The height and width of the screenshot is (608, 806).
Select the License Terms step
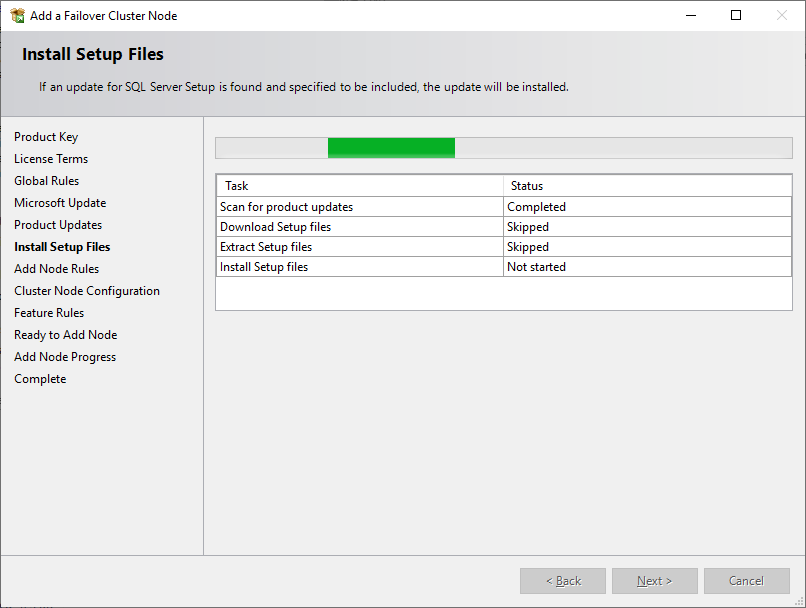coord(51,159)
